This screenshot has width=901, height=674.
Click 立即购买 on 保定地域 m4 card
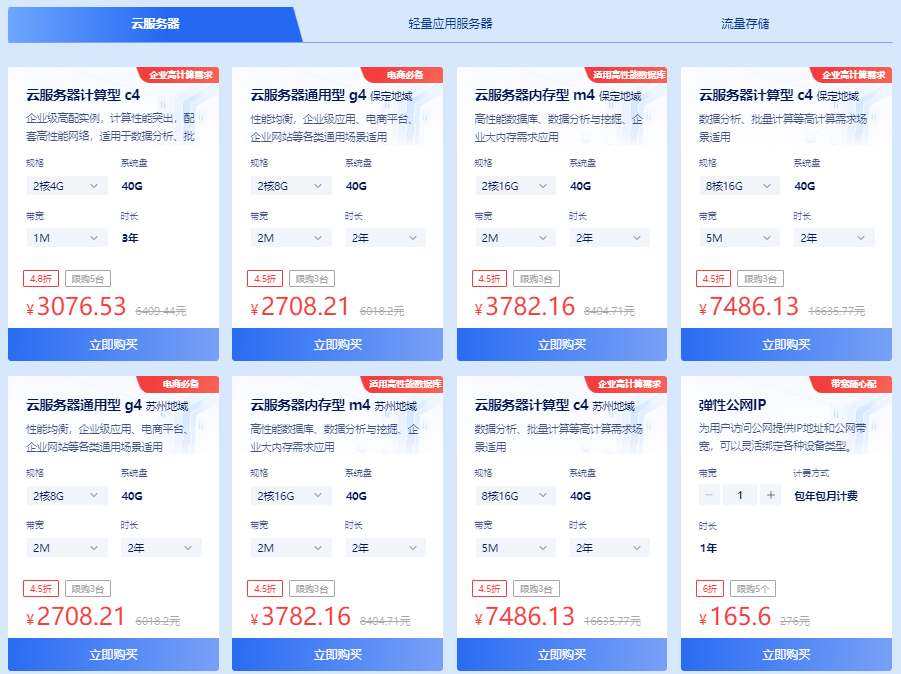562,345
